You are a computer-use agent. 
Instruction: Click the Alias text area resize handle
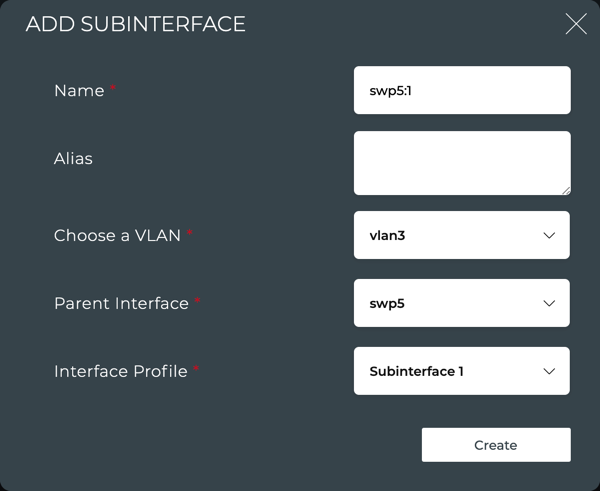point(565,189)
